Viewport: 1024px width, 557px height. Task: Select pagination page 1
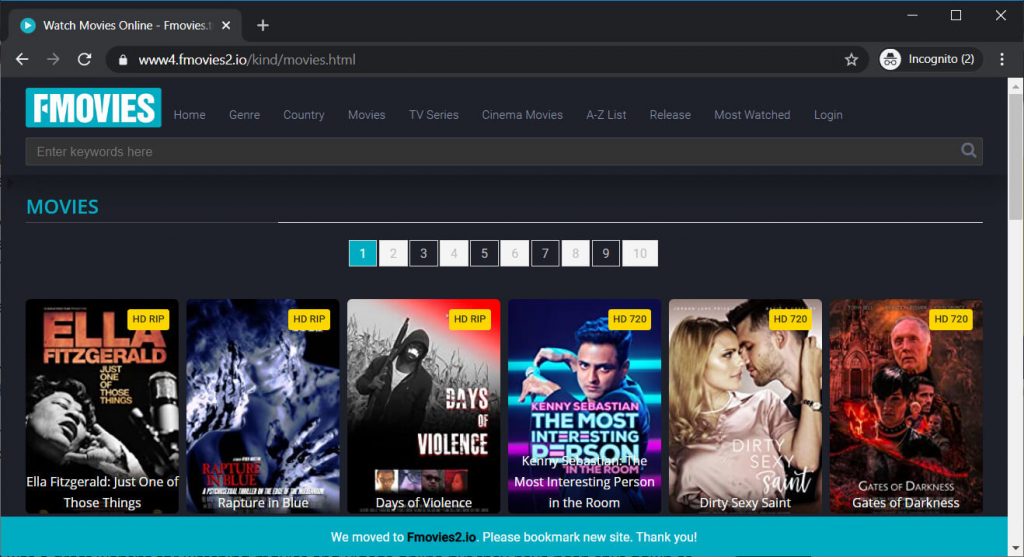click(x=362, y=253)
